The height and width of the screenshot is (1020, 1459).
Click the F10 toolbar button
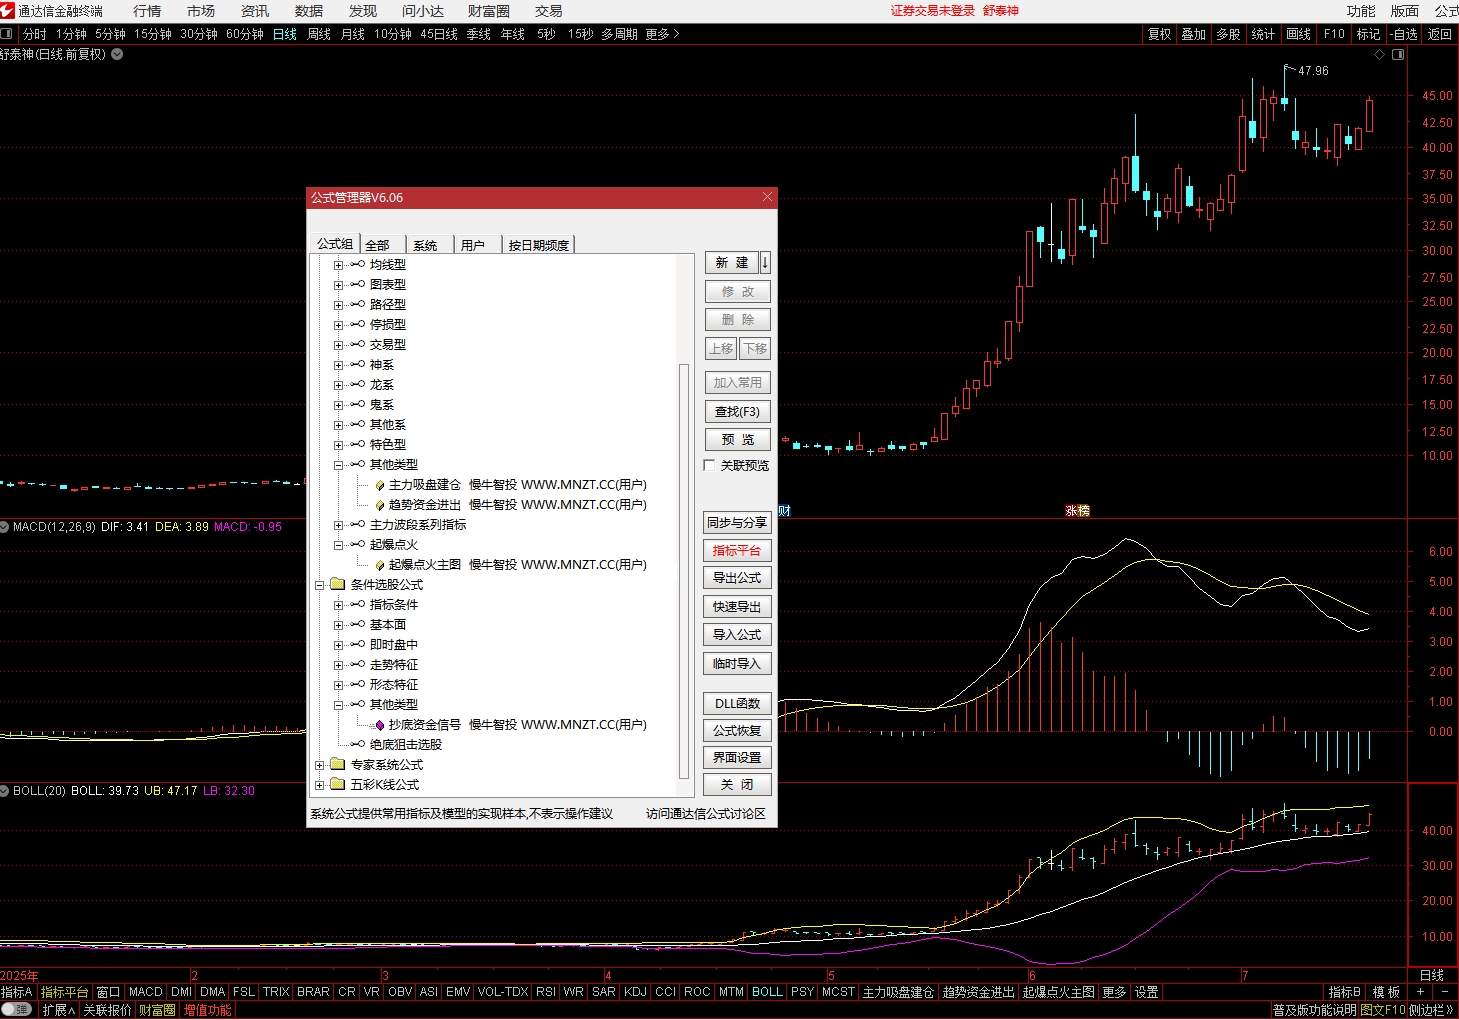click(x=1334, y=34)
